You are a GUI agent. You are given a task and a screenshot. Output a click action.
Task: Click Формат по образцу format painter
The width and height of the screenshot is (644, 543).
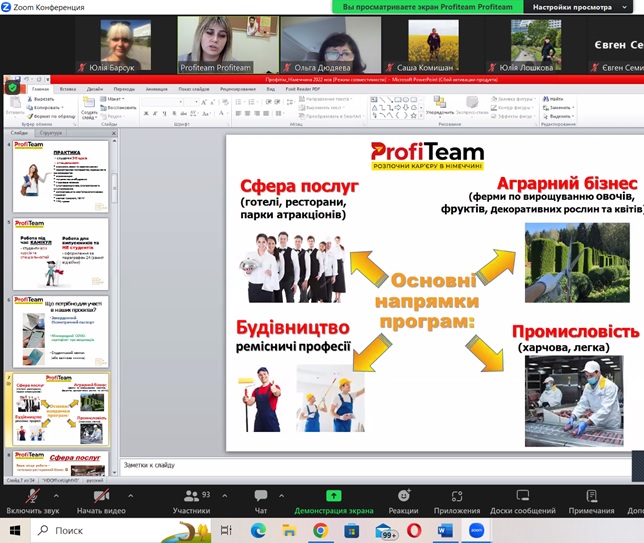click(x=51, y=116)
